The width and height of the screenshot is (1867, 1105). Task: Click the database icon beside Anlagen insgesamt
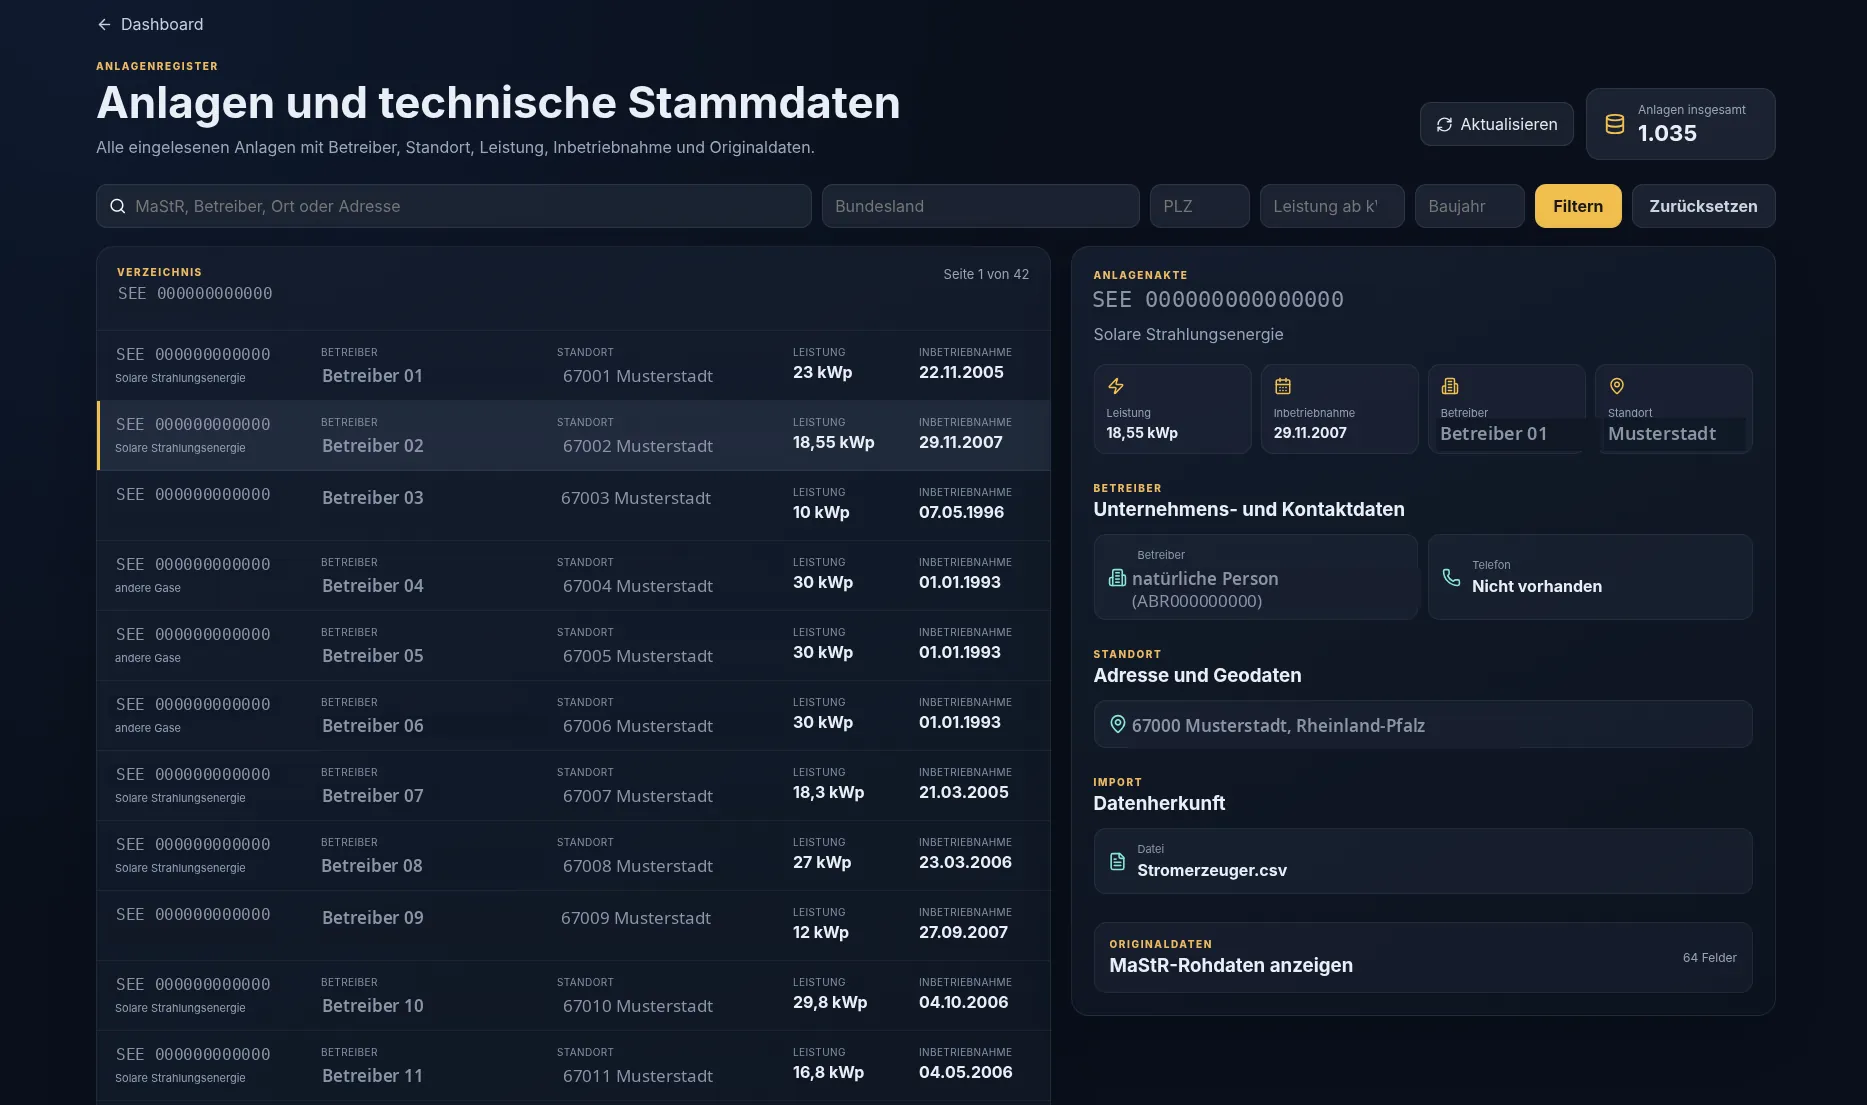coord(1615,124)
